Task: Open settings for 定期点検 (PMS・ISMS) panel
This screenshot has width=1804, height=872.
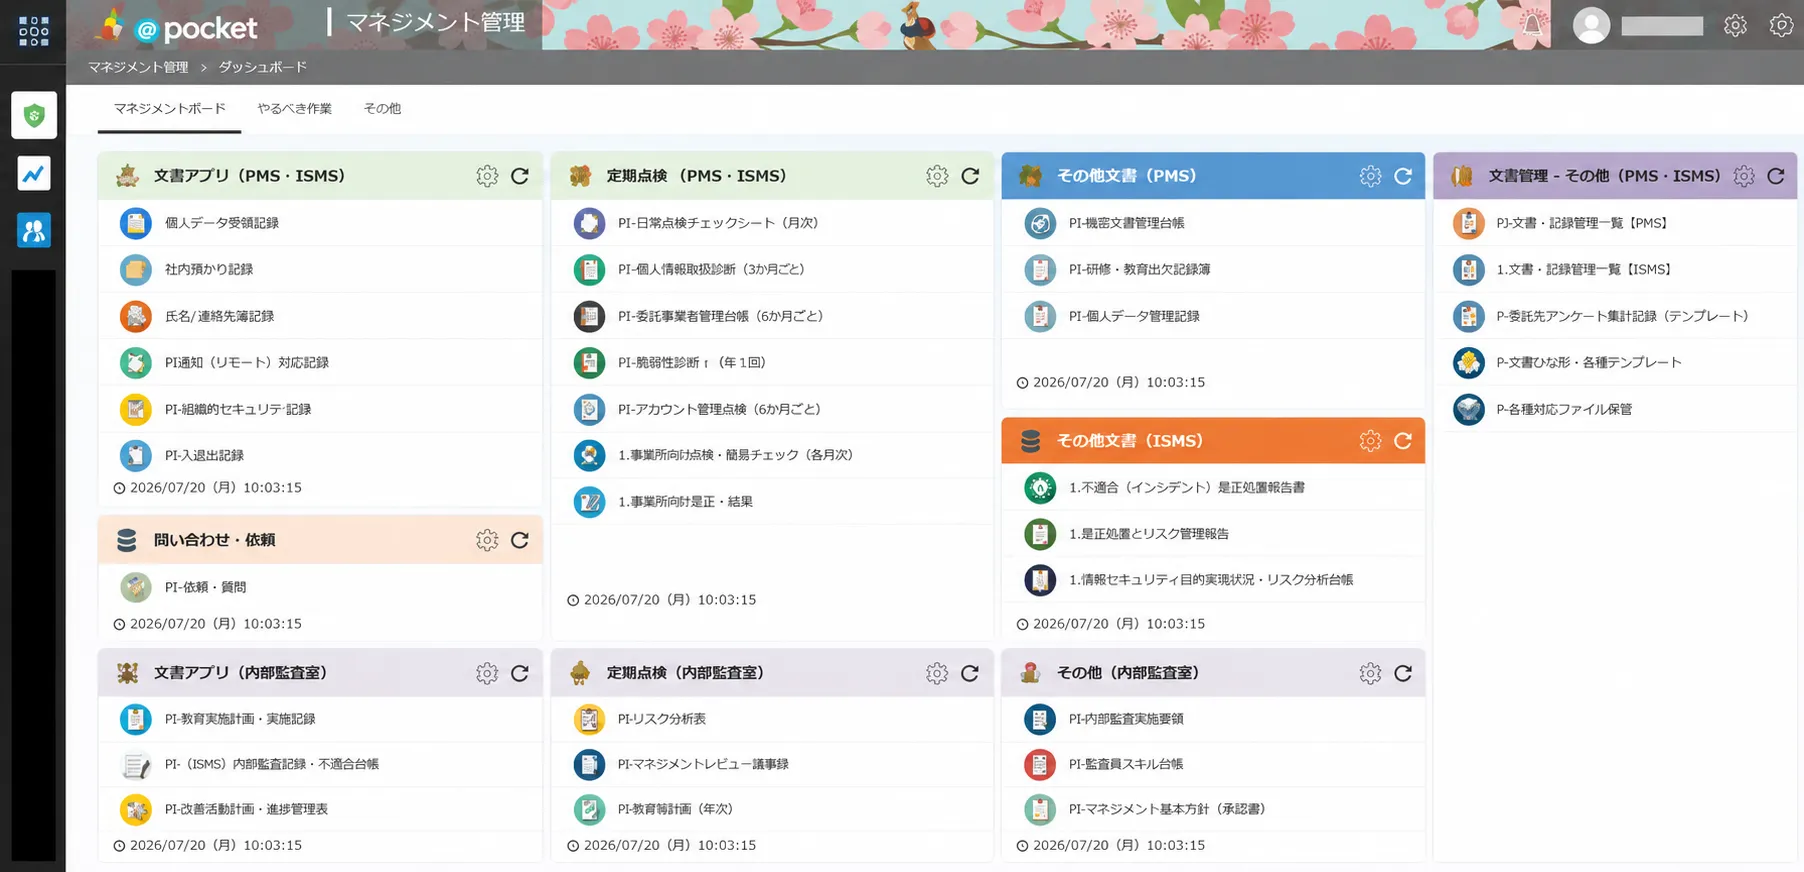Action: [x=937, y=176]
